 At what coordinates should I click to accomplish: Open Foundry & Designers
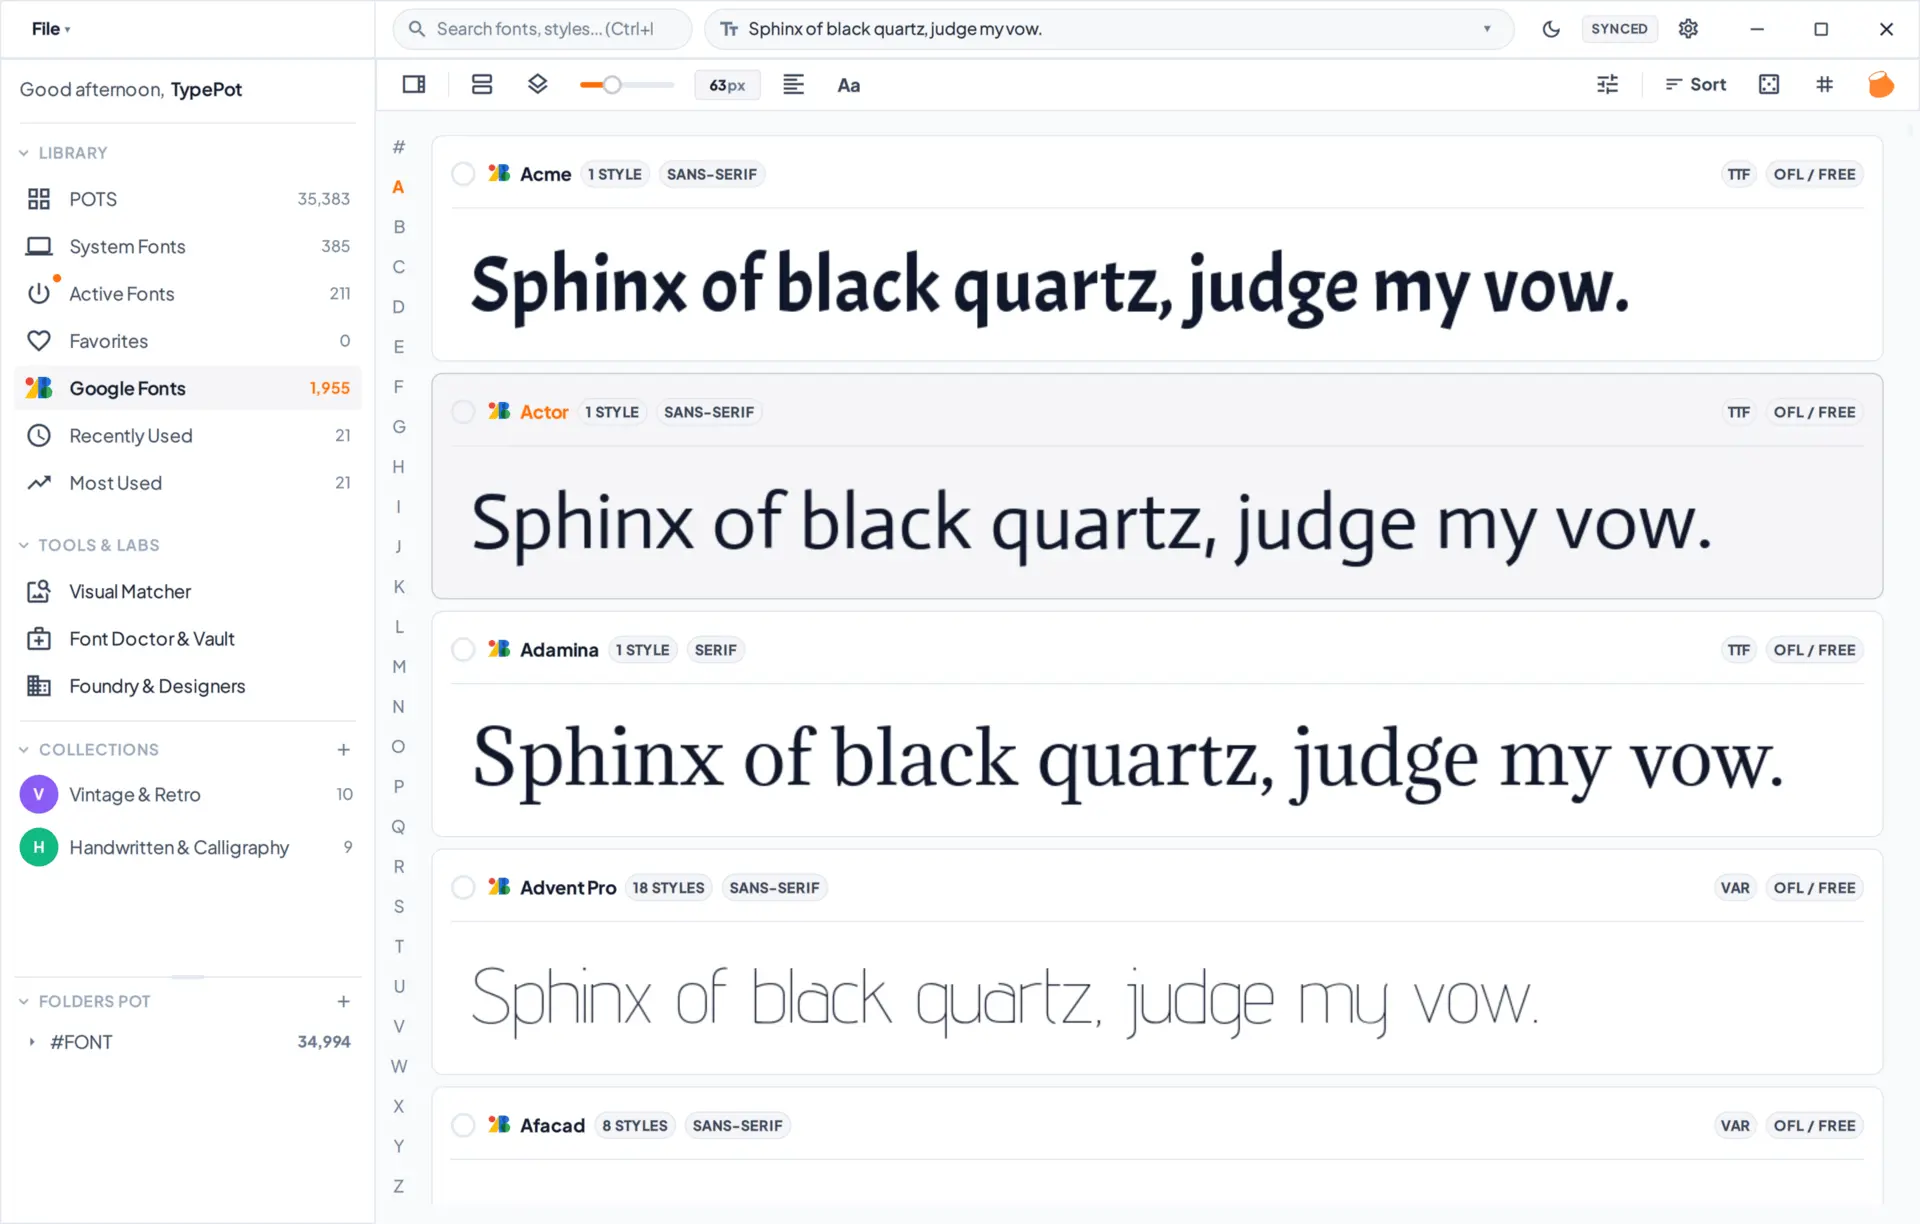pyautogui.click(x=188, y=686)
